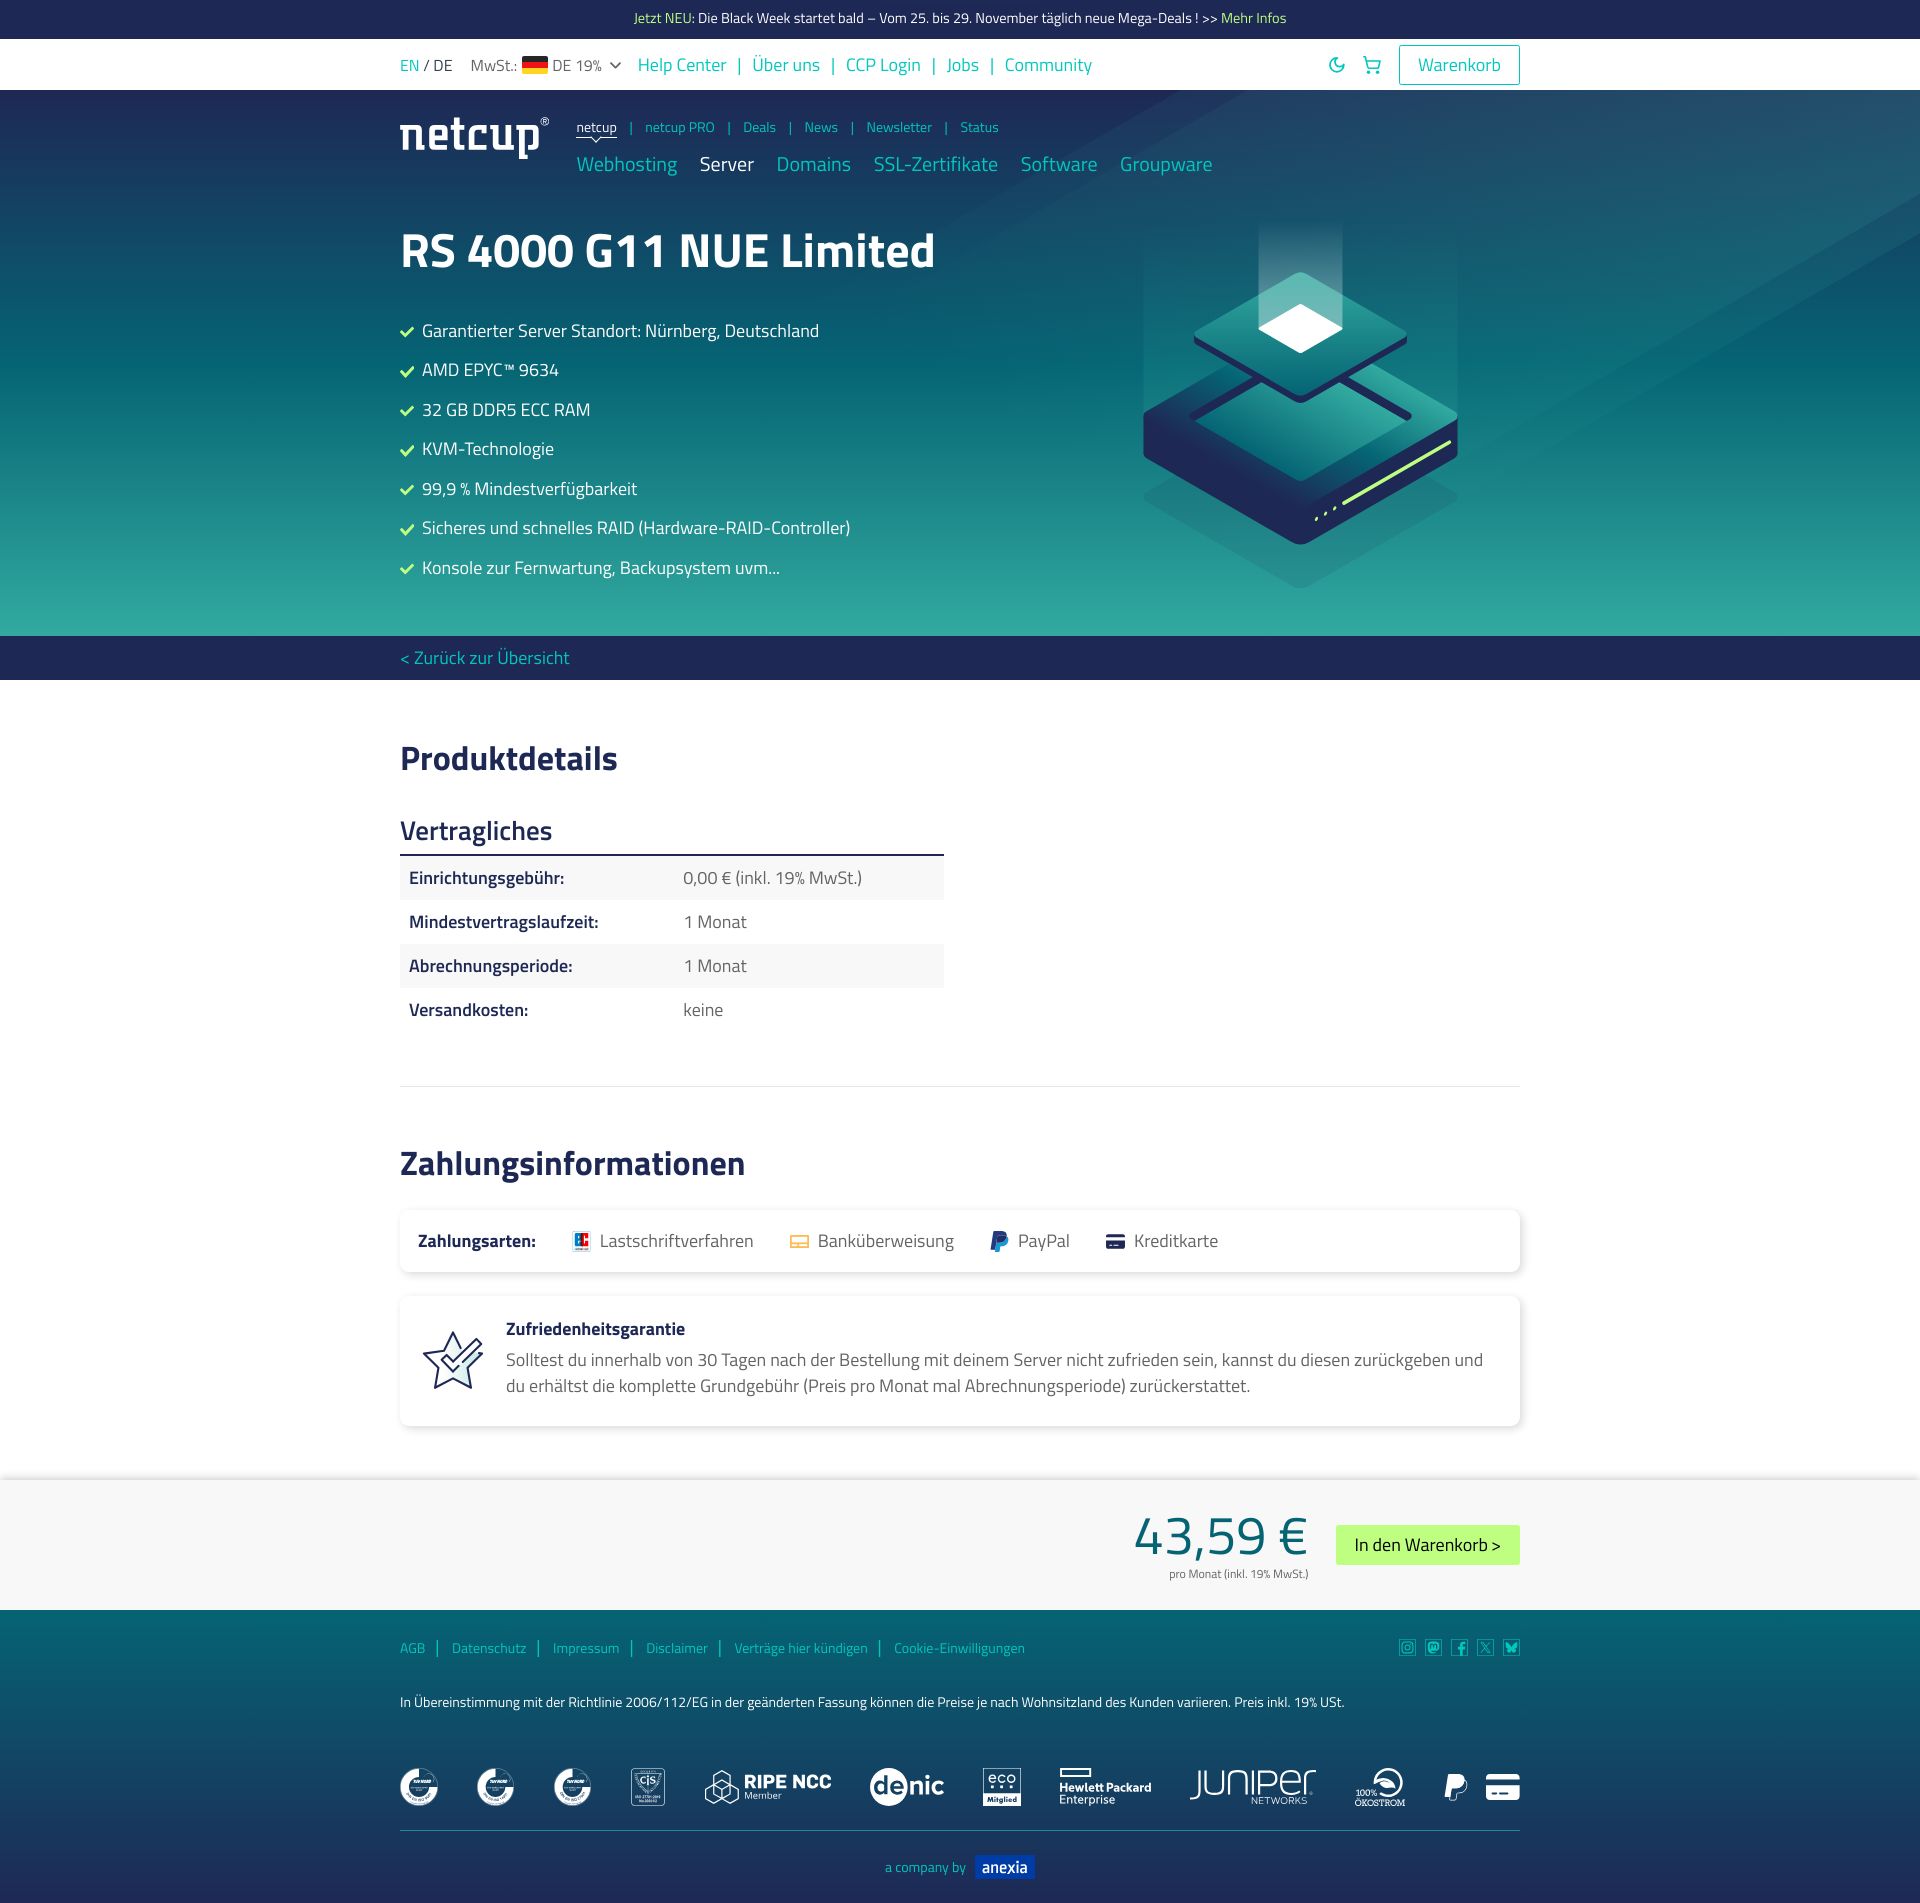Screen dimensions: 1920x1903
Task: Open the Community link
Action: click(1048, 65)
